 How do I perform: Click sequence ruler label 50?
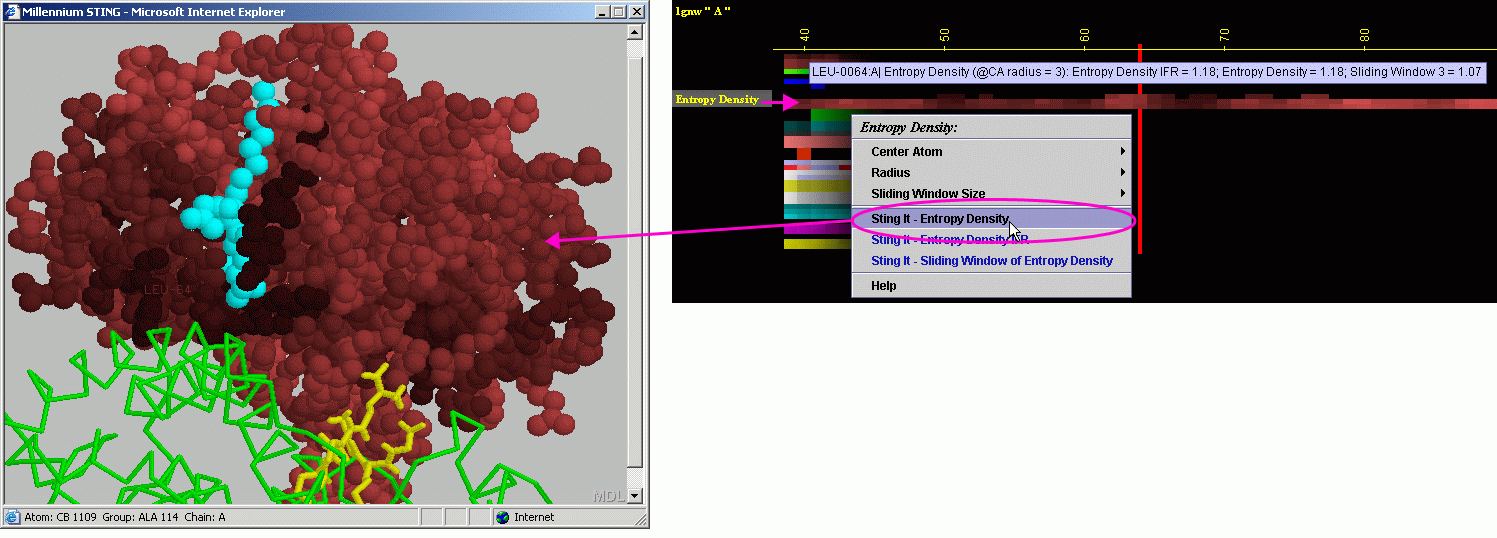pyautogui.click(x=944, y=35)
